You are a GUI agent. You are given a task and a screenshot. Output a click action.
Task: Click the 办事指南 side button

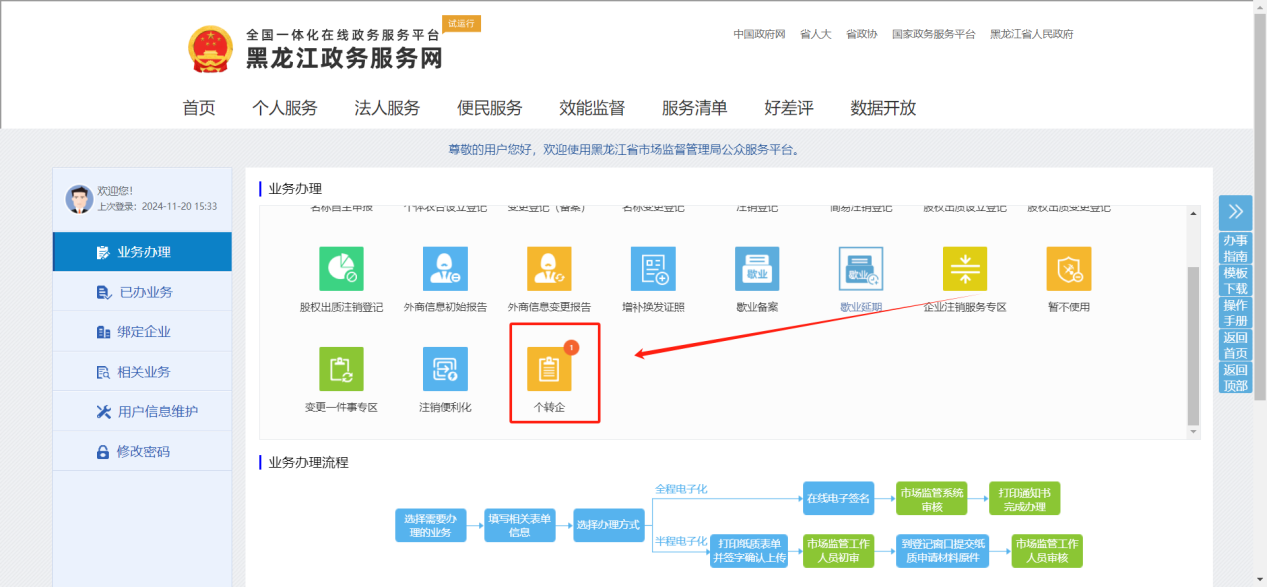1235,247
